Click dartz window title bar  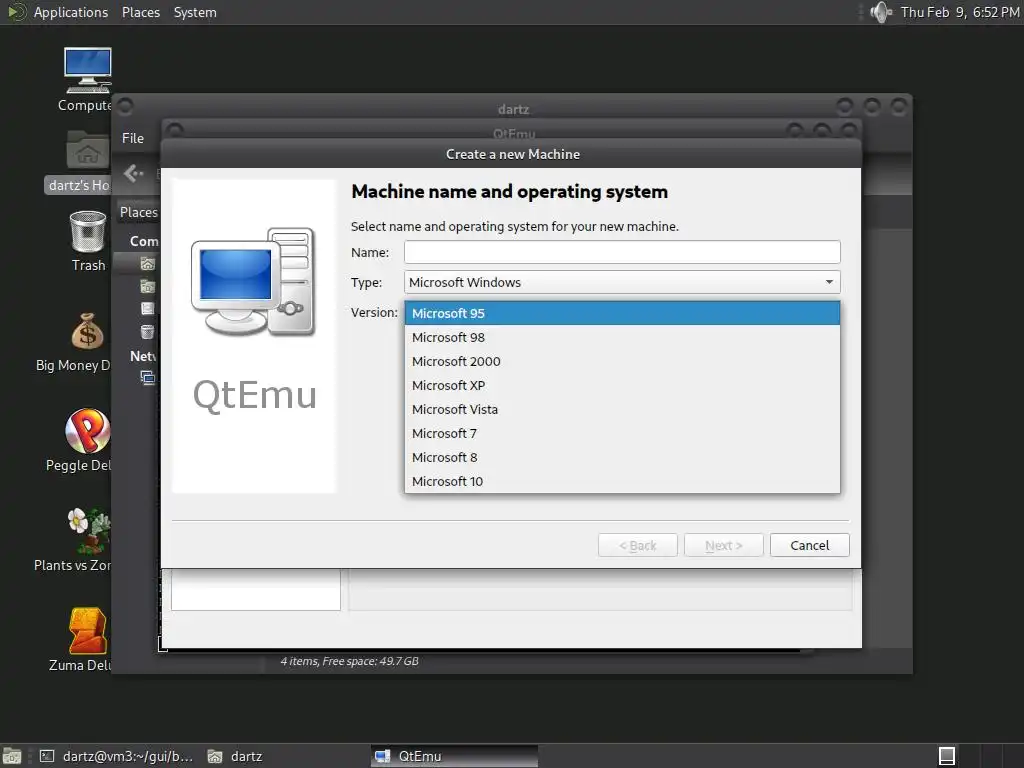pyautogui.click(x=512, y=108)
